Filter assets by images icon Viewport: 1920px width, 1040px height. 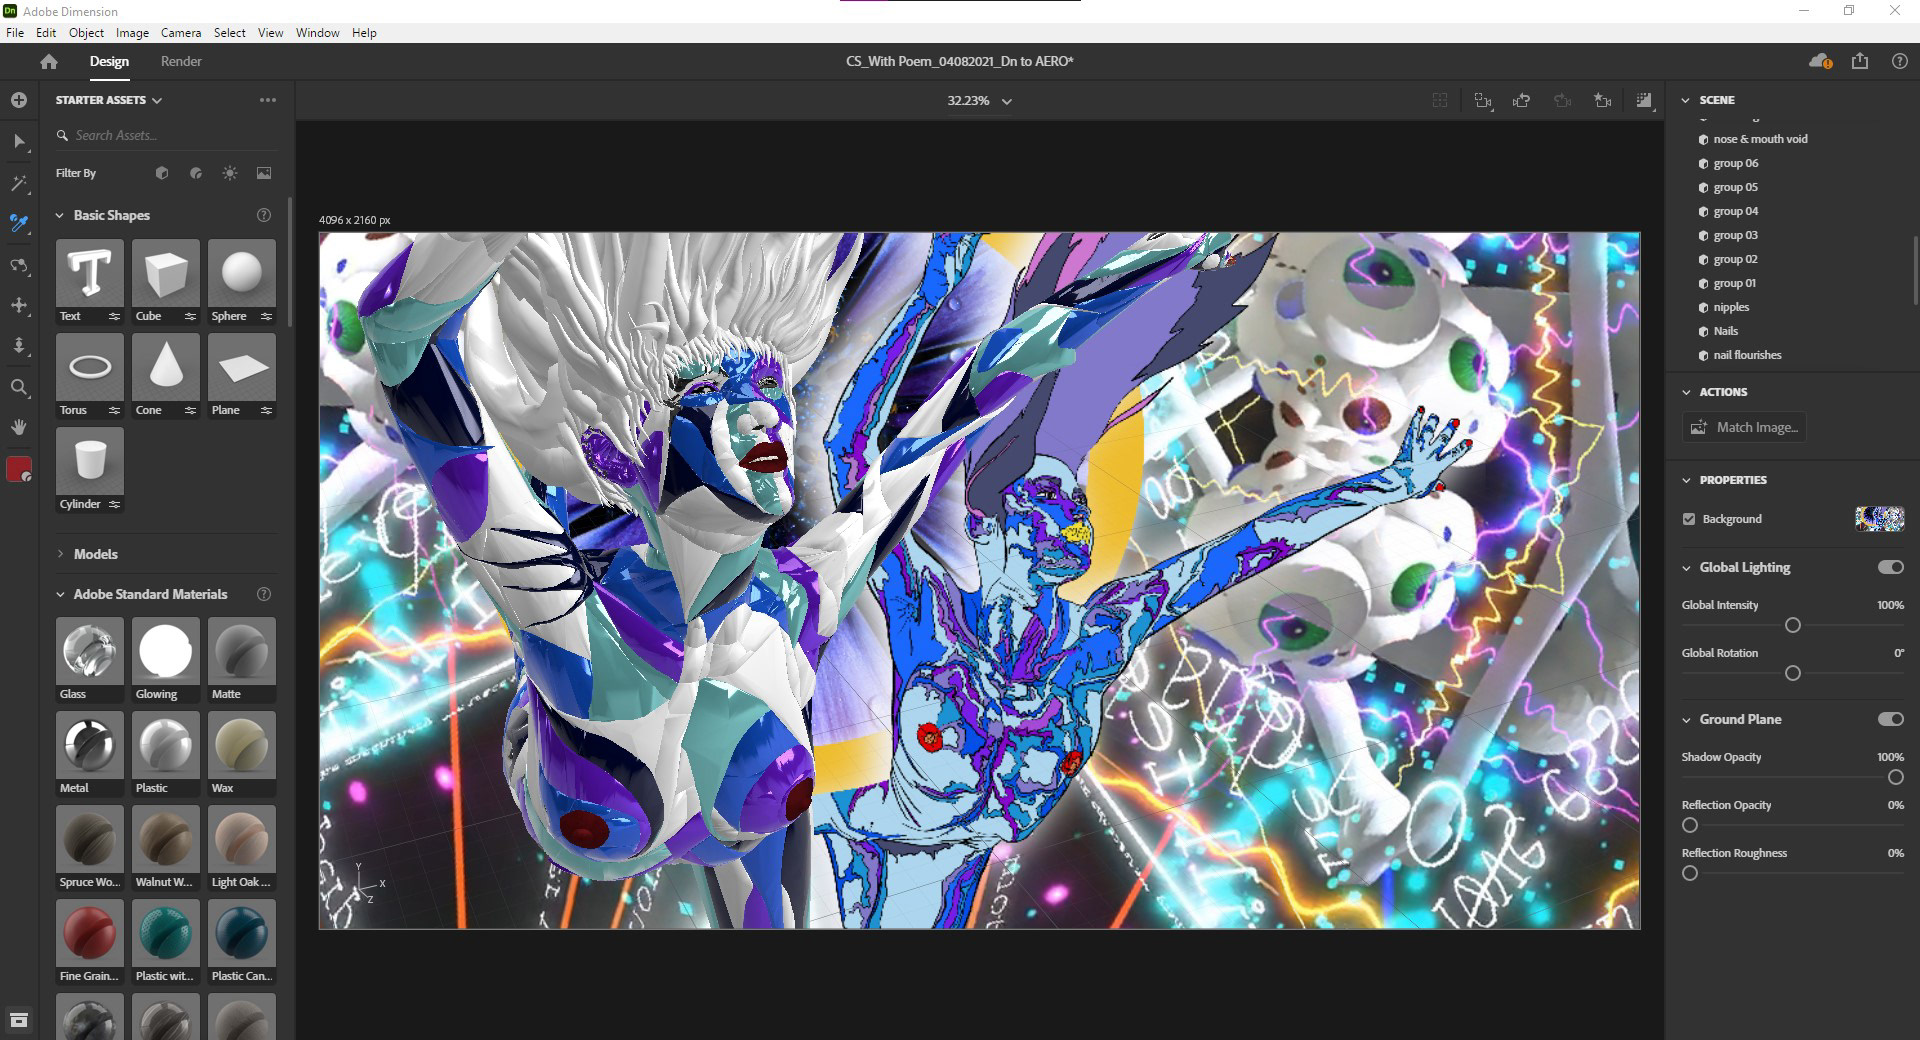pos(264,173)
